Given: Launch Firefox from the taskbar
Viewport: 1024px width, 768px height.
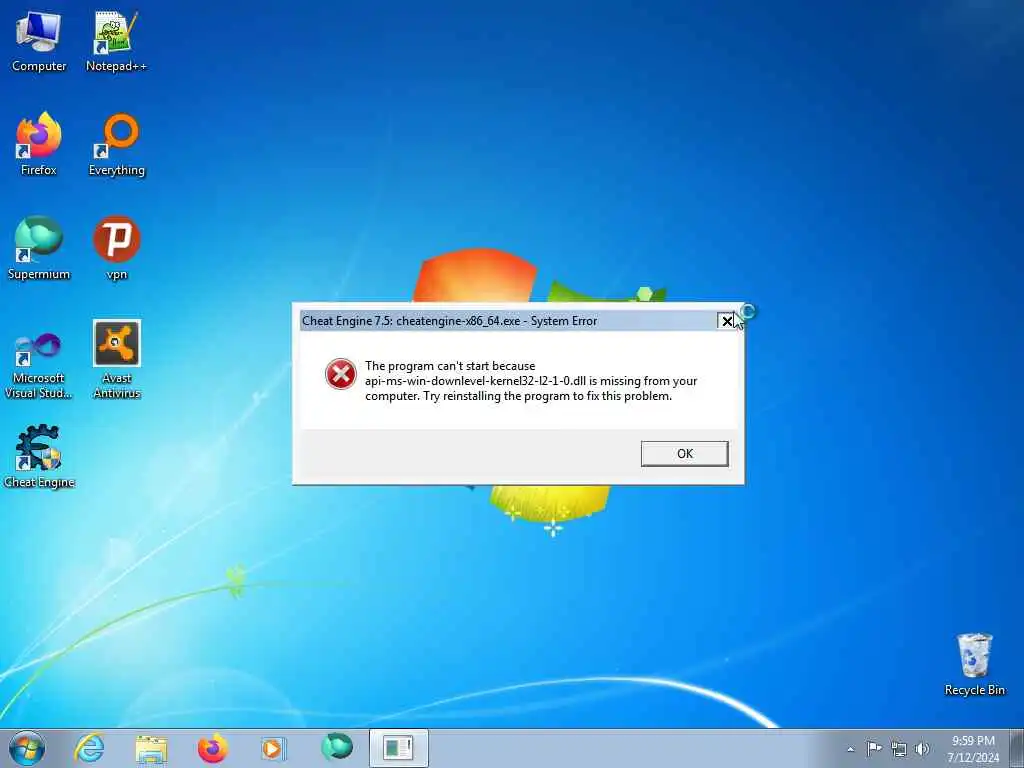Looking at the screenshot, I should pos(213,748).
